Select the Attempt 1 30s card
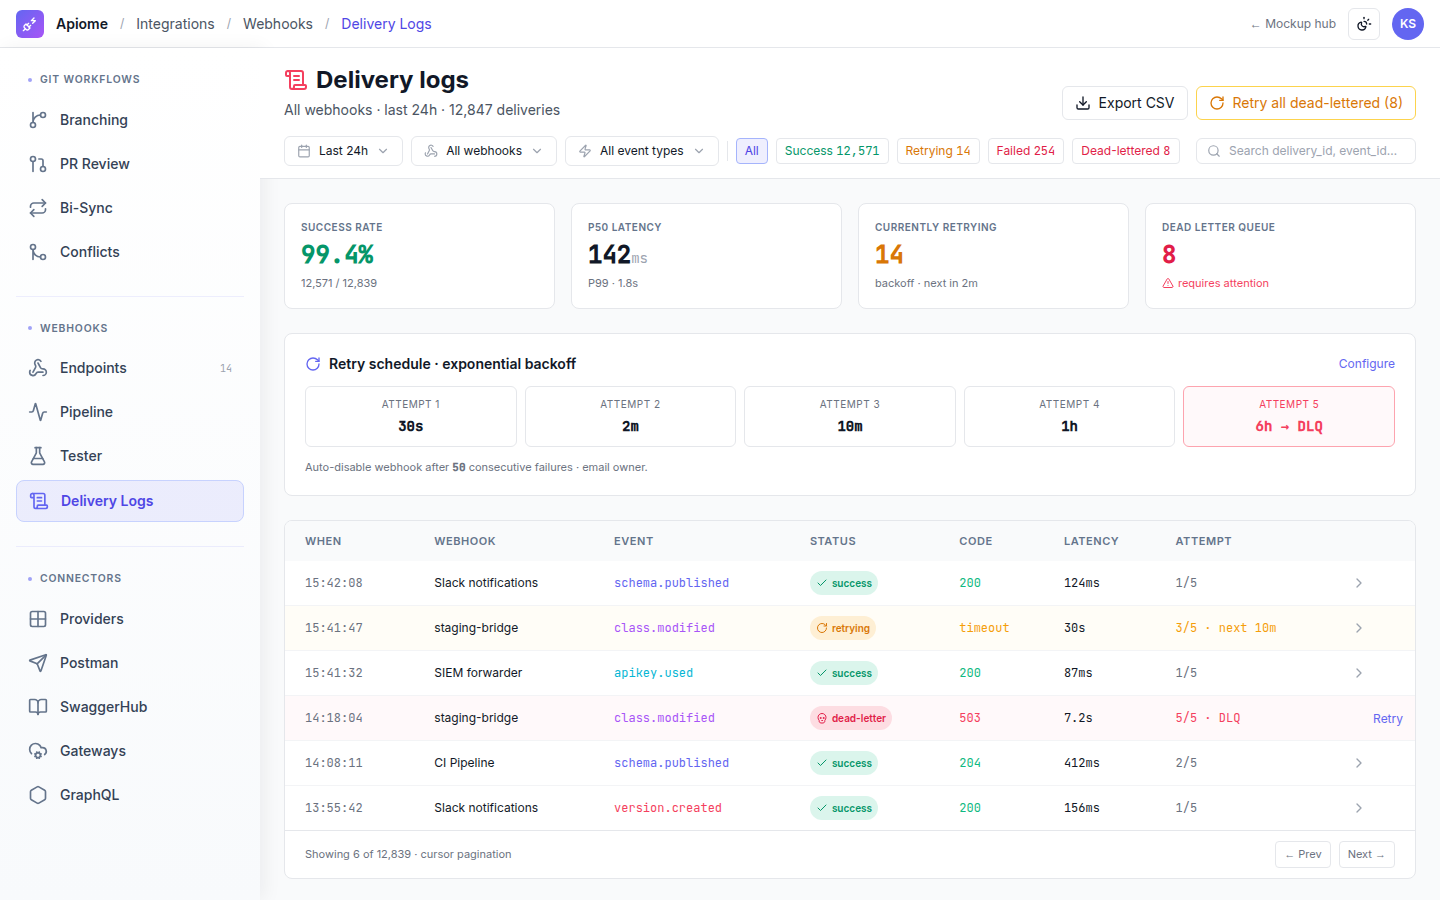The image size is (1440, 900). point(411,416)
